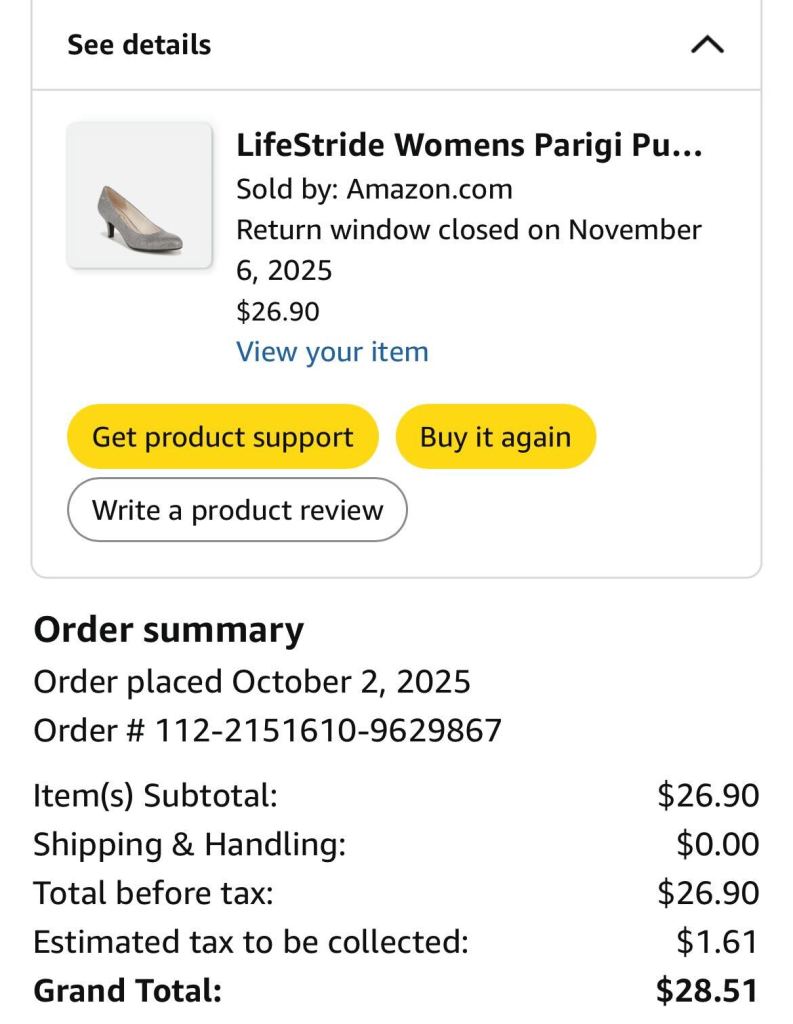Tap the $28.51 Grand Total amount
Screen dimensions: 793x1024
point(707,991)
